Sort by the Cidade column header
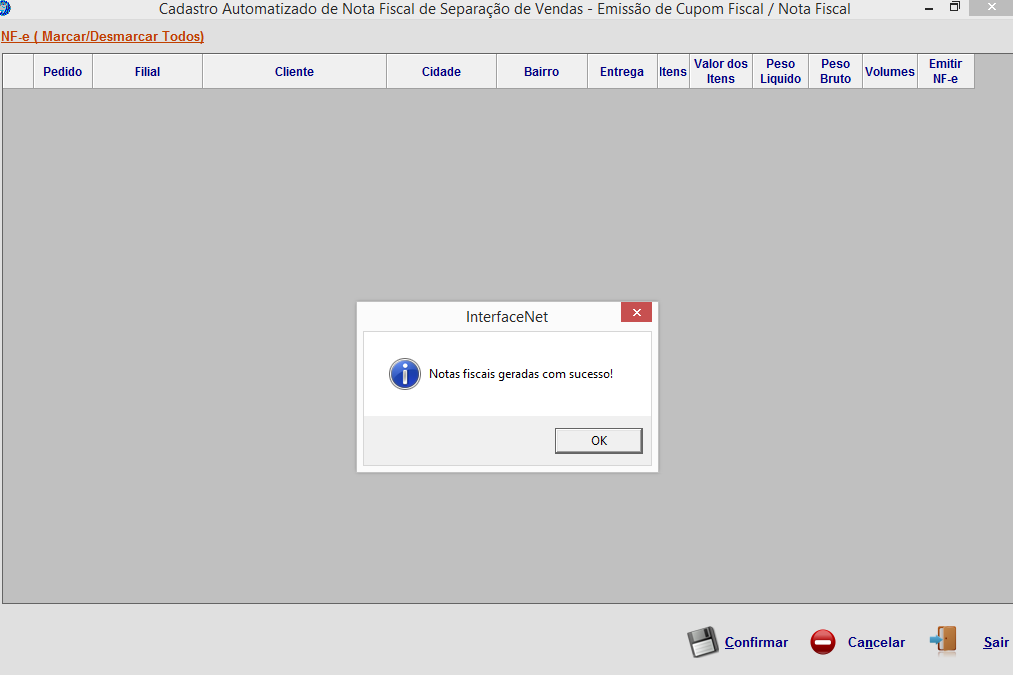Viewport: 1013px width, 675px height. 441,72
